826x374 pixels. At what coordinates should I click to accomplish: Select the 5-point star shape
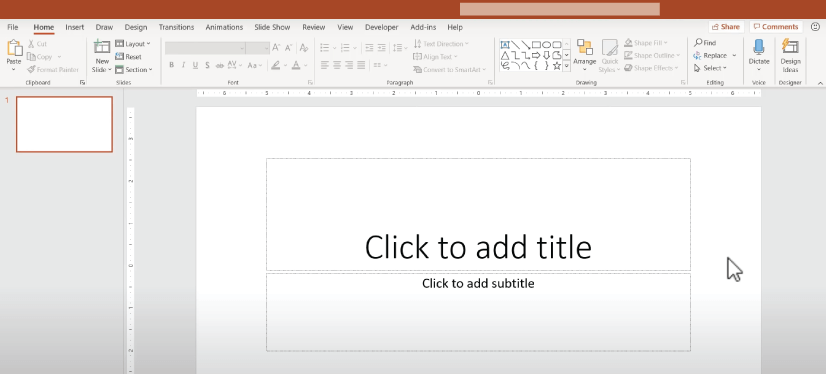[557, 66]
